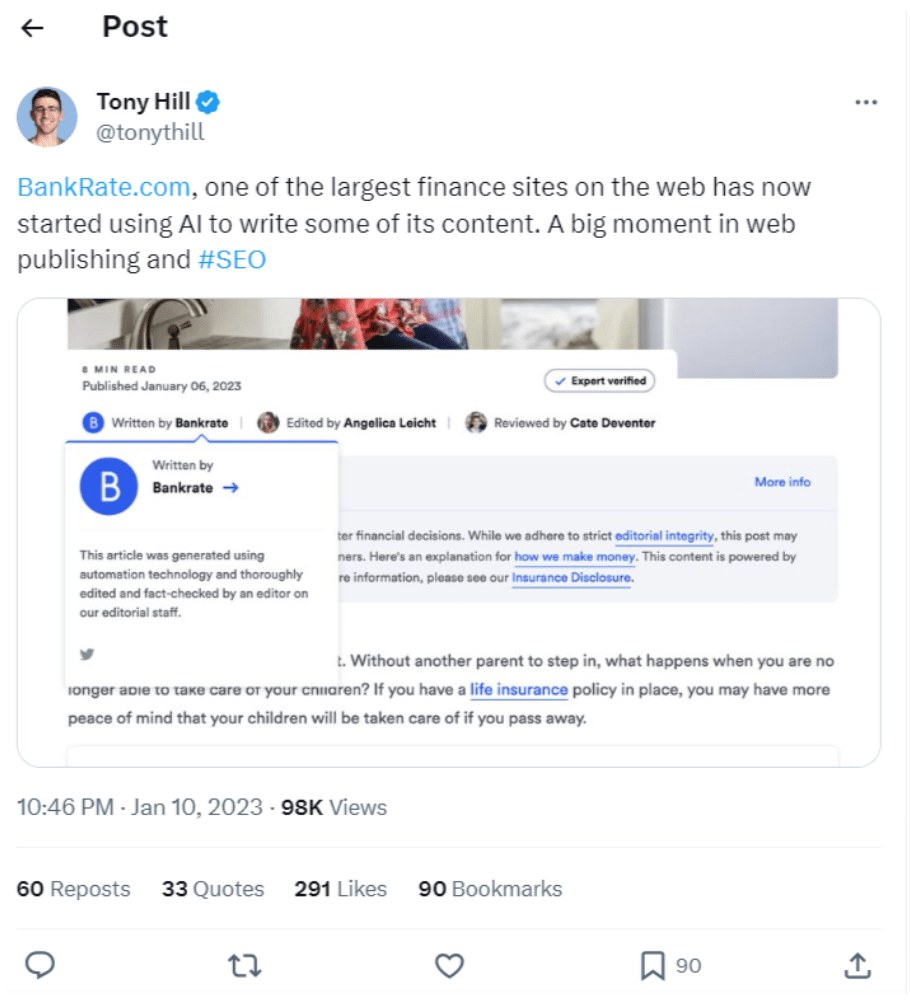Click the post timestamp 10:46 PM
The image size is (910, 1004).
(65, 807)
